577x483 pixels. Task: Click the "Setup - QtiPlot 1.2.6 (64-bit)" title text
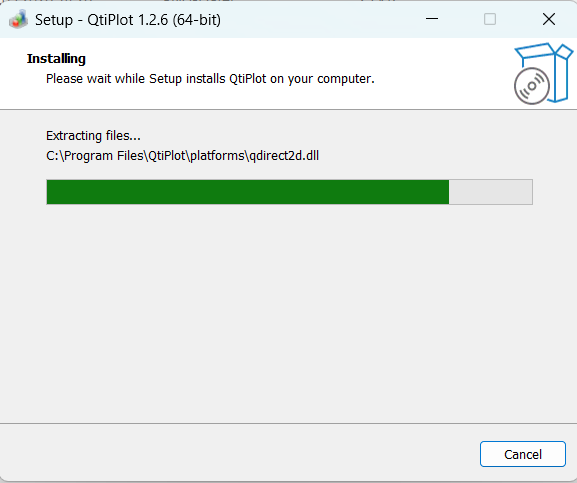128,20
